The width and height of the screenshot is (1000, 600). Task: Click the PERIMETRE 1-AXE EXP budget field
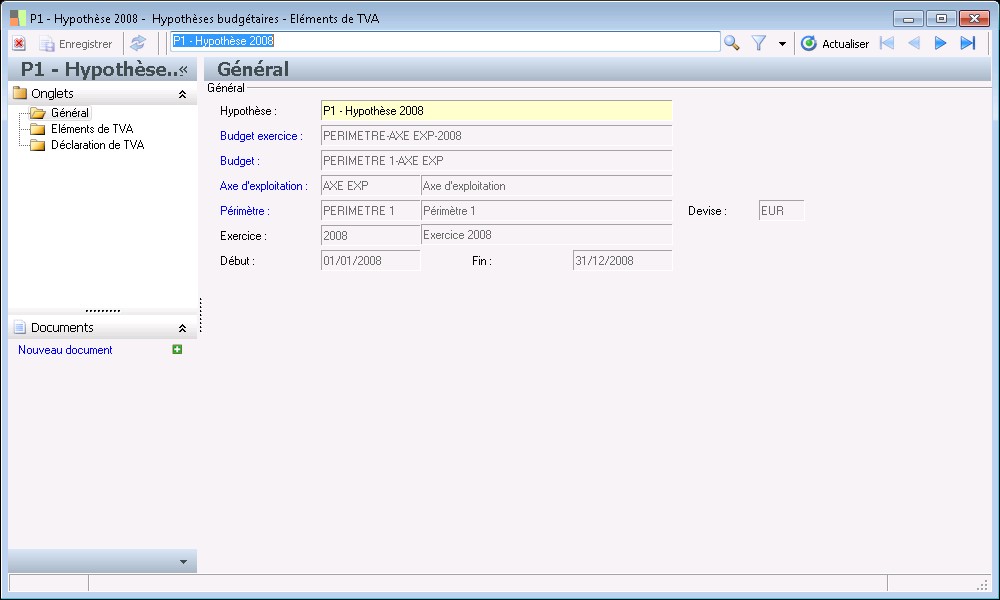point(496,161)
